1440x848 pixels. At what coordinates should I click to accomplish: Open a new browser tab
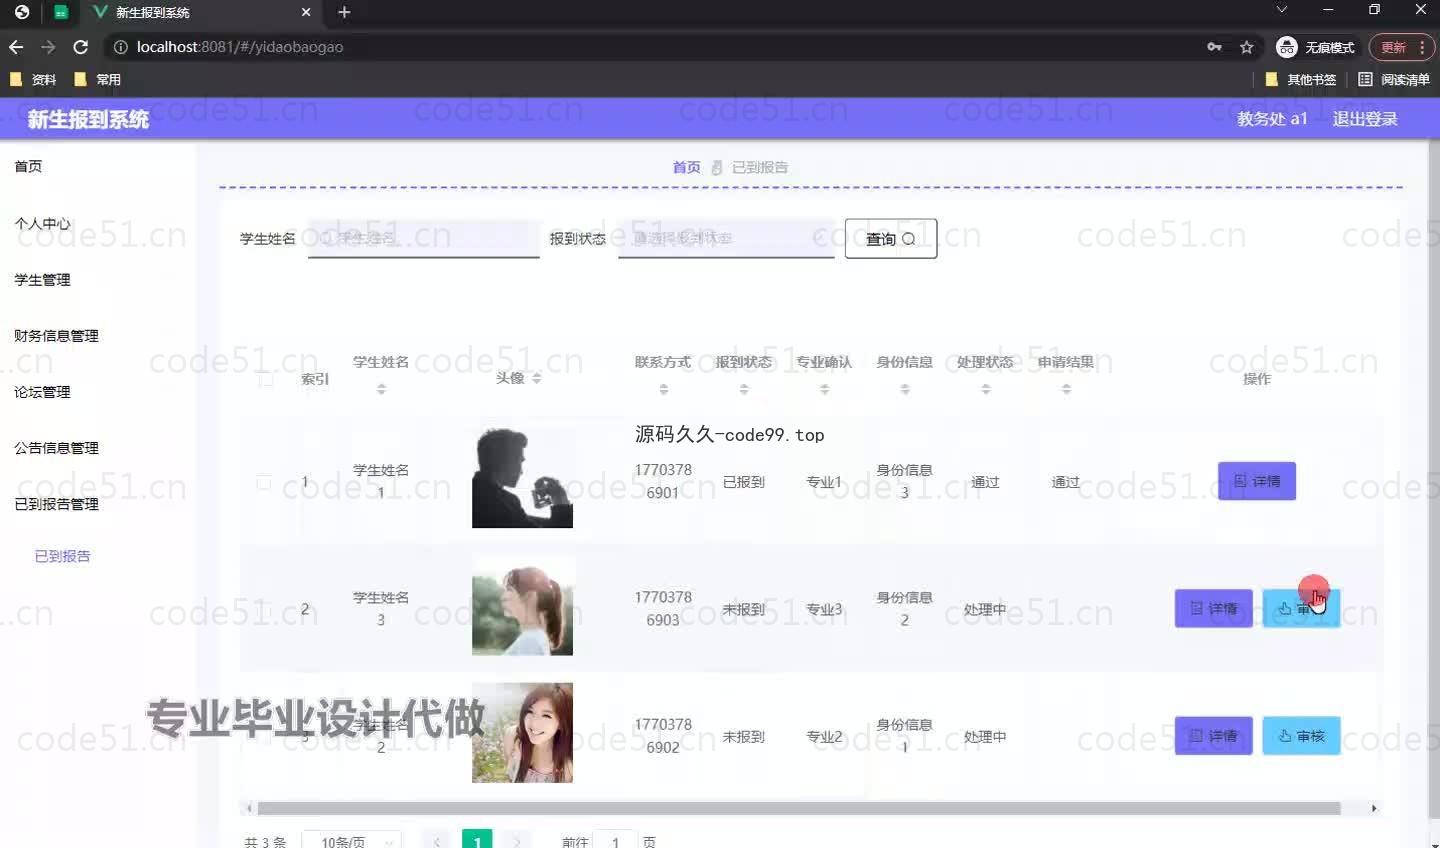click(344, 12)
